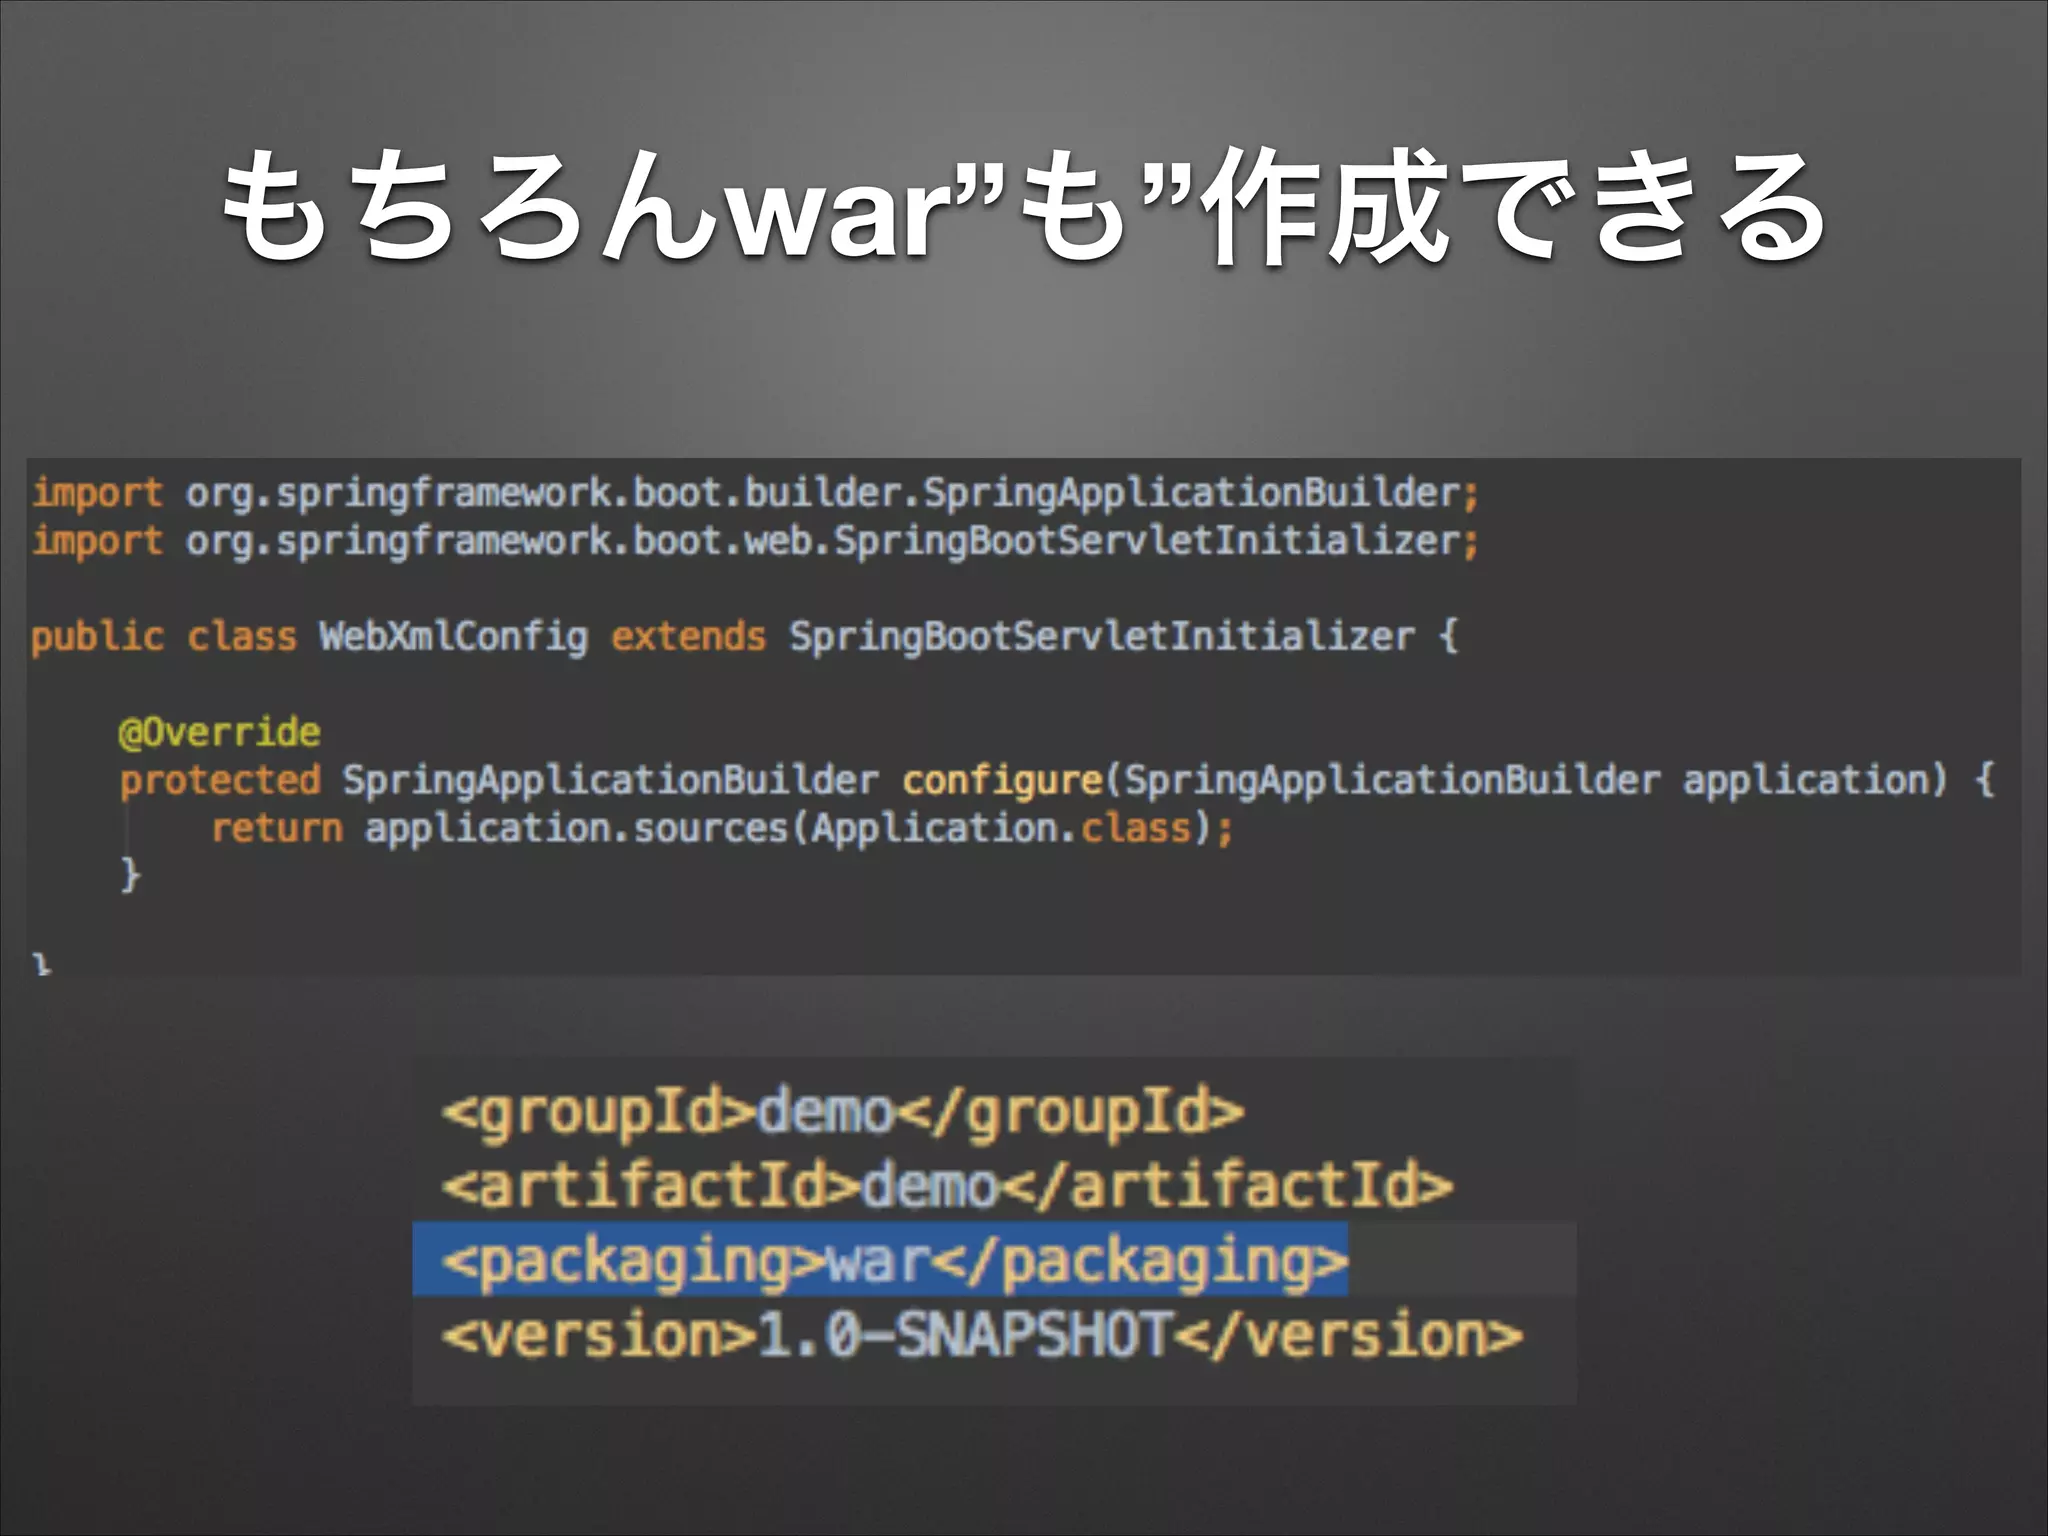The image size is (2048, 1536).
Task: Click the @Override annotation
Action: point(219,732)
